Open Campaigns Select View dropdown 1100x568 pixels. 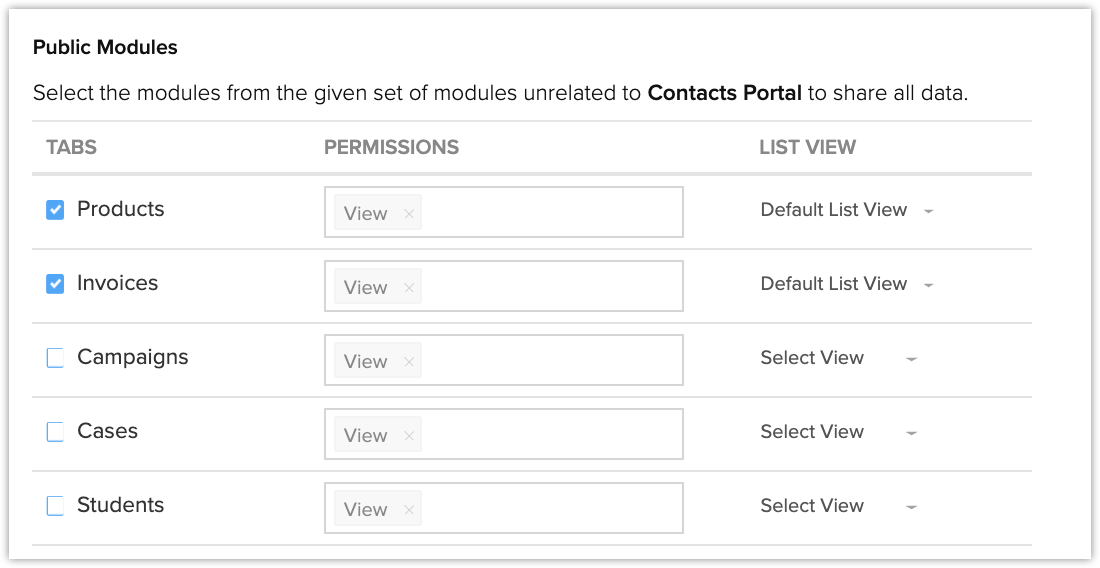click(838, 358)
